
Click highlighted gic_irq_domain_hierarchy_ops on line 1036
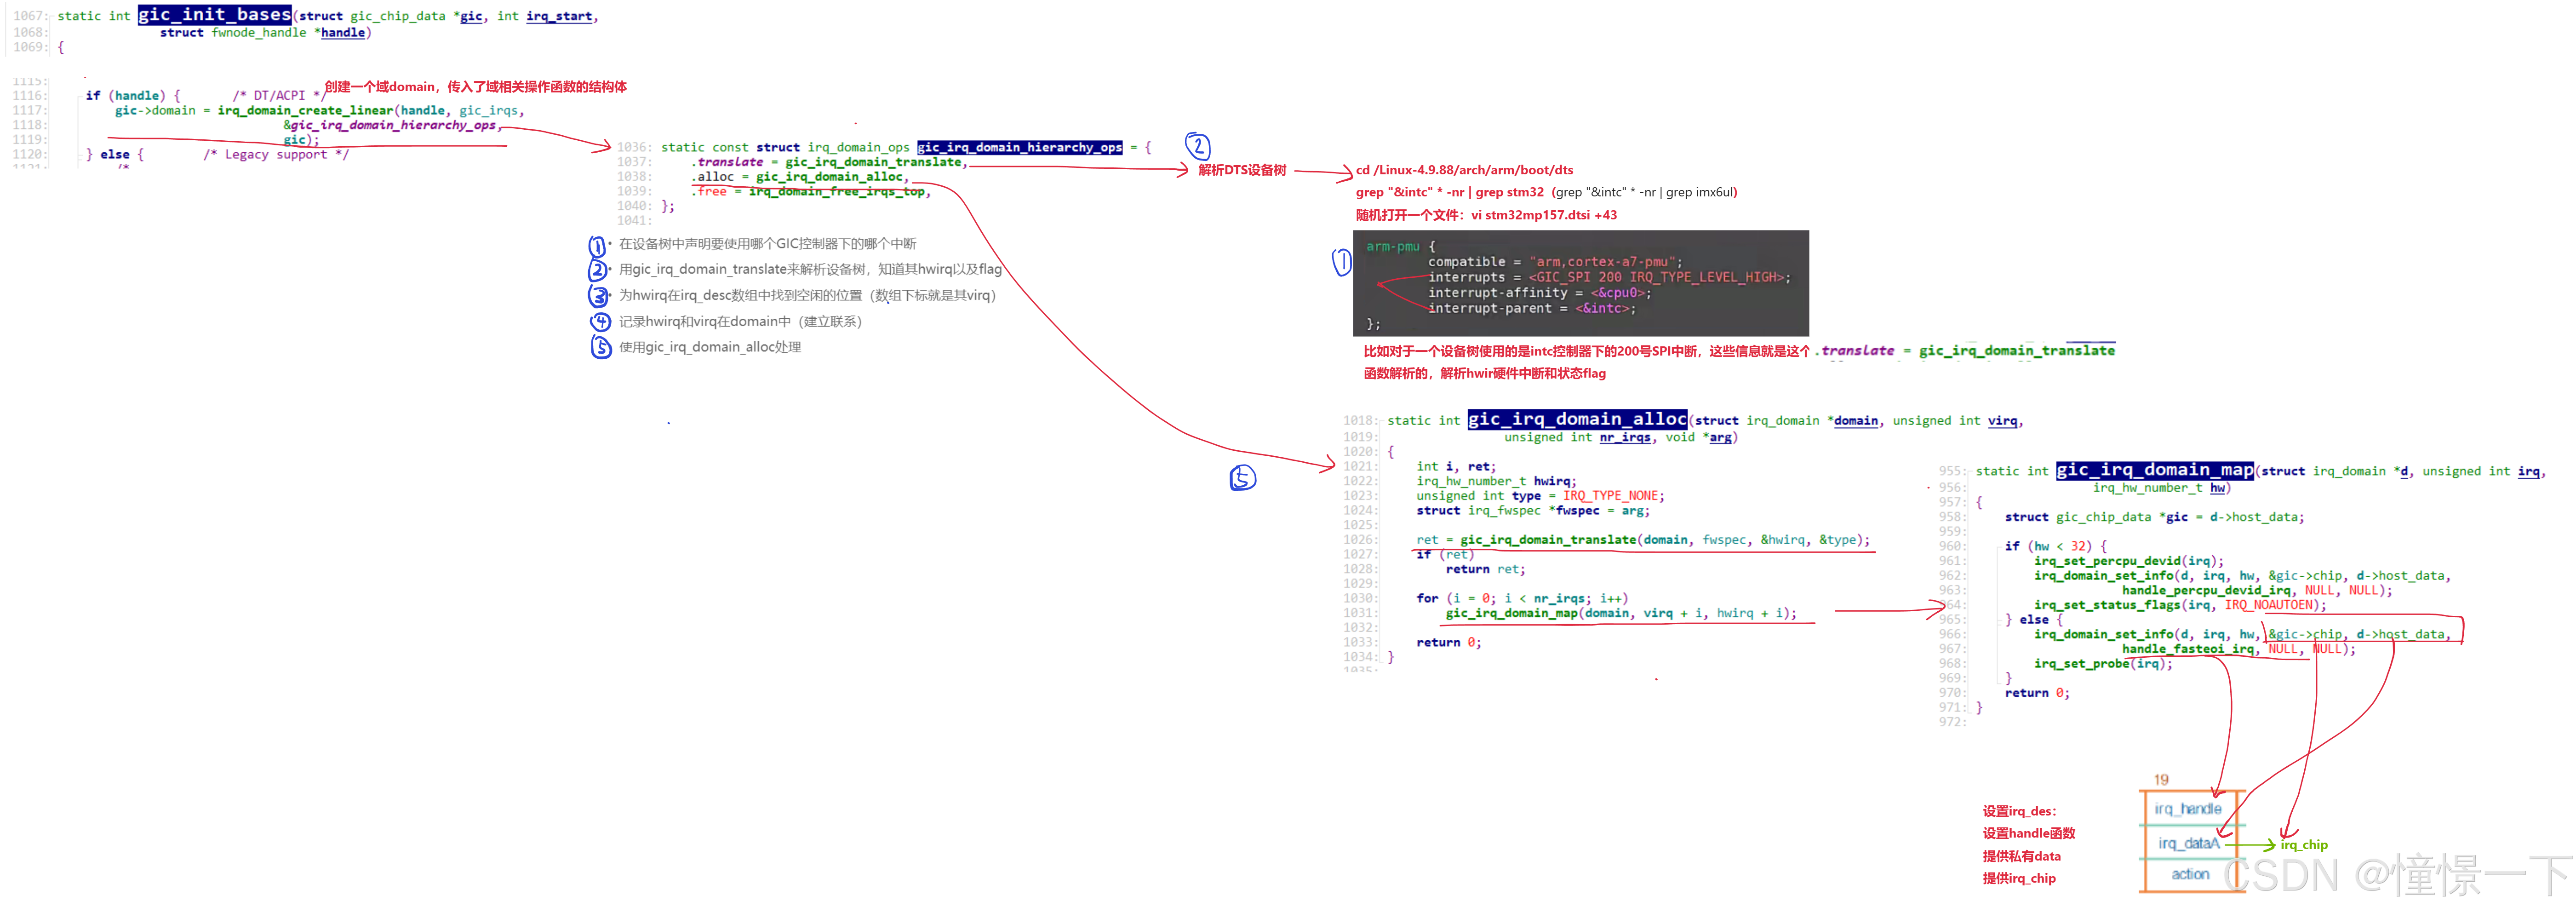click(1019, 148)
